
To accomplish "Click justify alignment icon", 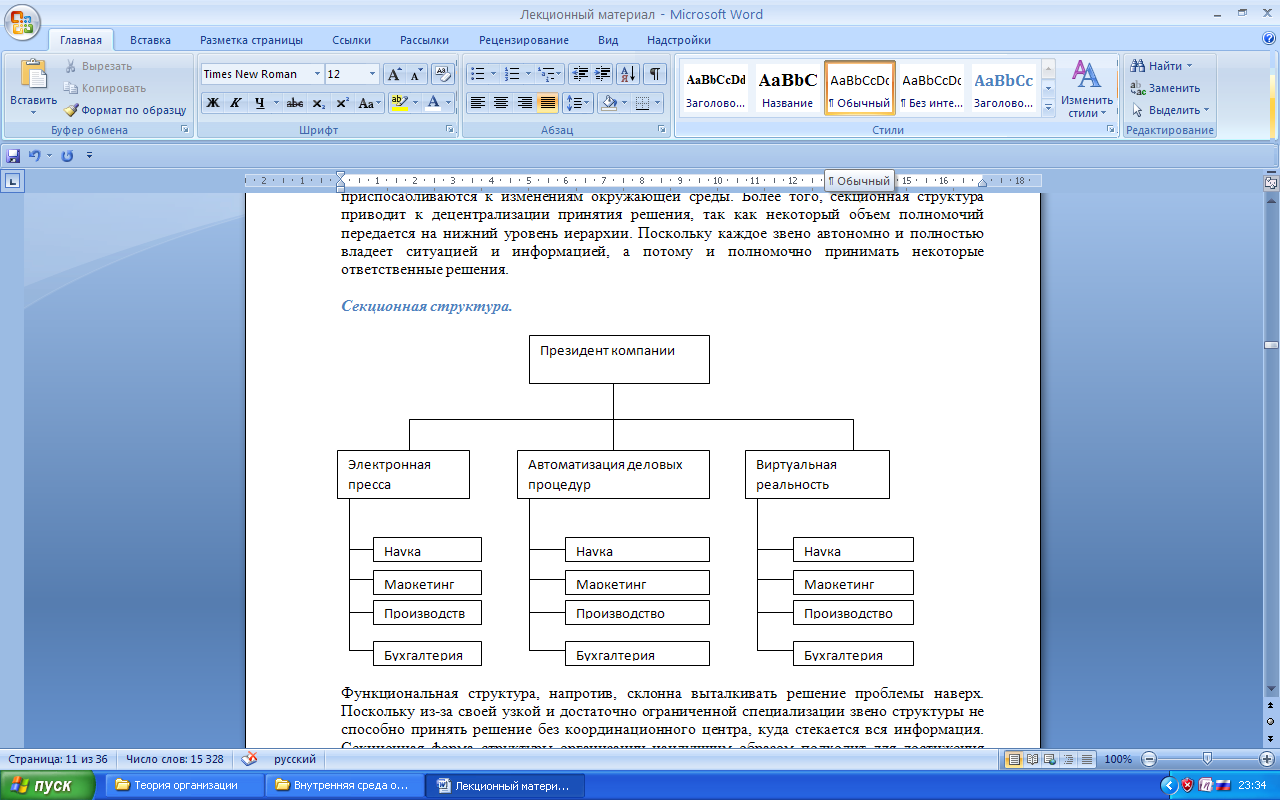I will pos(548,102).
